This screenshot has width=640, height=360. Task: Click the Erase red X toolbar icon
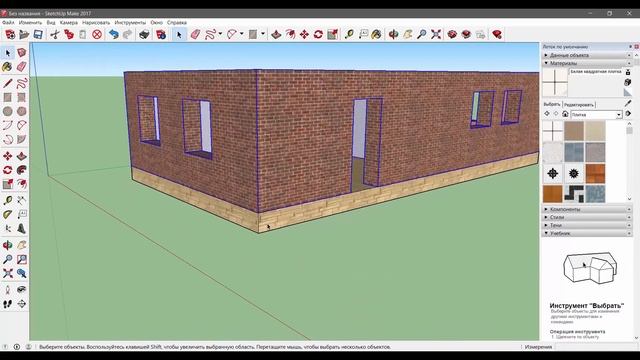[97, 34]
